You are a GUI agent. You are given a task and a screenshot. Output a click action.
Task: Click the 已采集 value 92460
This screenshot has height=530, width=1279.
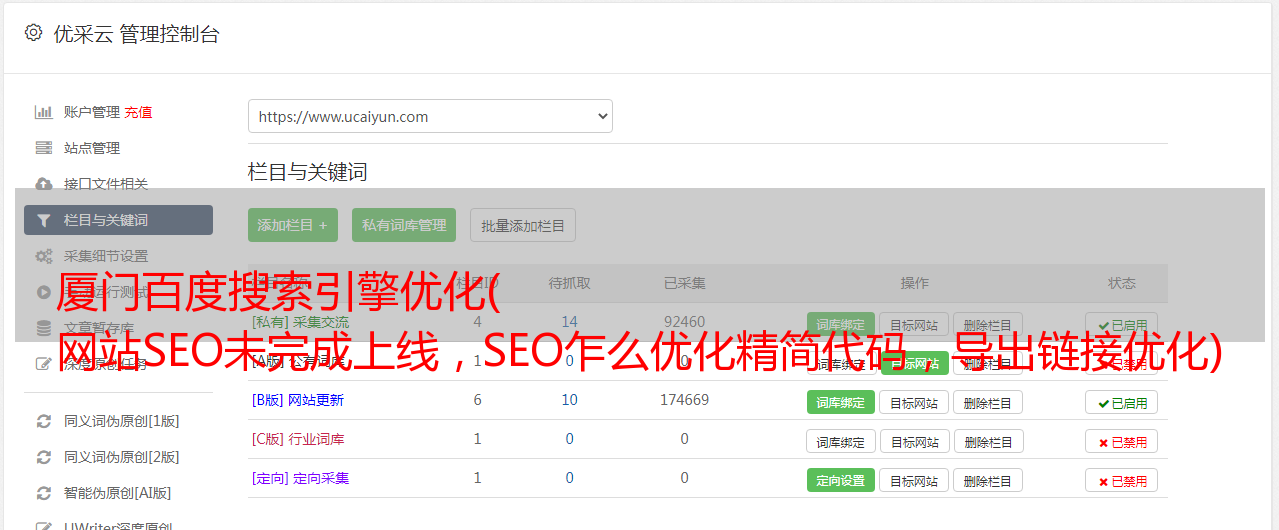pyautogui.click(x=684, y=322)
